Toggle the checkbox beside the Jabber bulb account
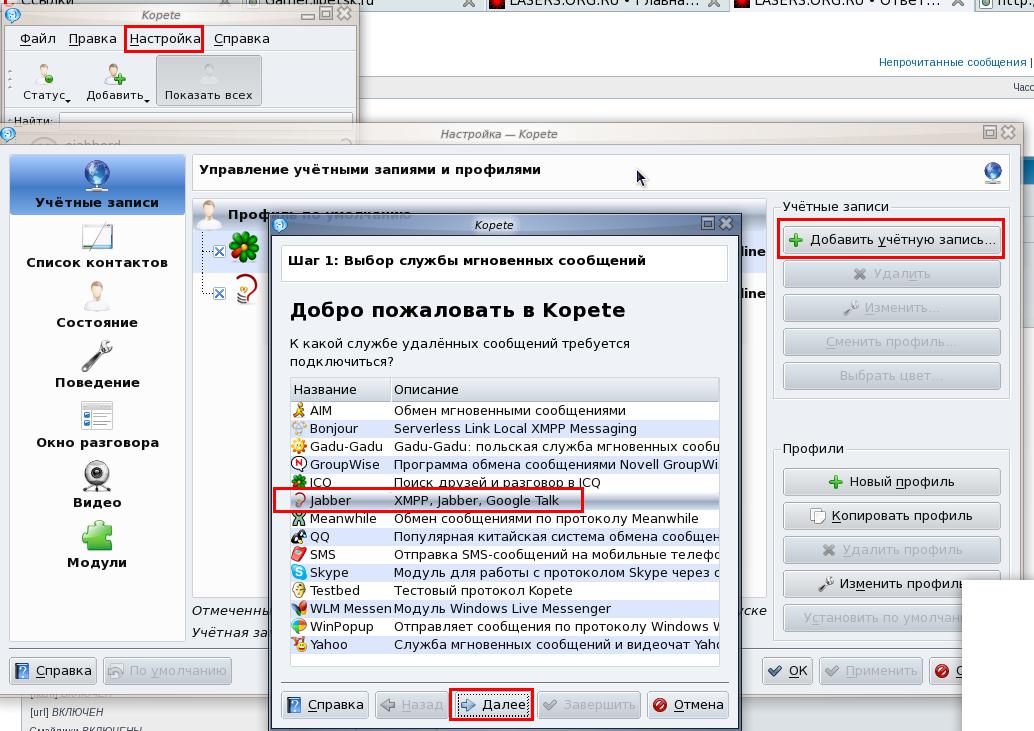1034x731 pixels. pyautogui.click(x=220, y=293)
